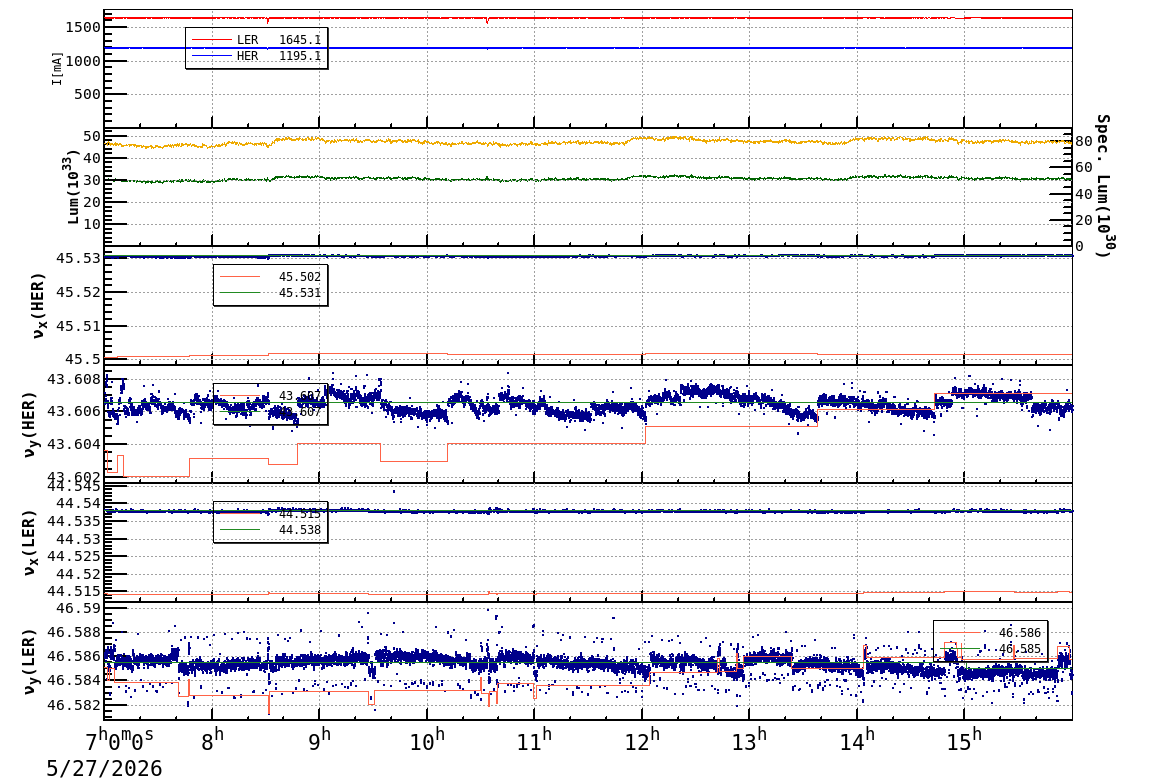Click the 44.52 tick on νx(LER) axis
This screenshot has width=1154, height=782.
(79, 575)
